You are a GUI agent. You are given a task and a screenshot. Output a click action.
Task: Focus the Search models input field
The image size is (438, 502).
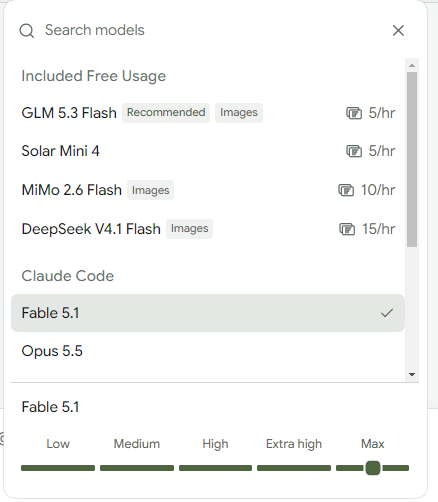tap(213, 30)
